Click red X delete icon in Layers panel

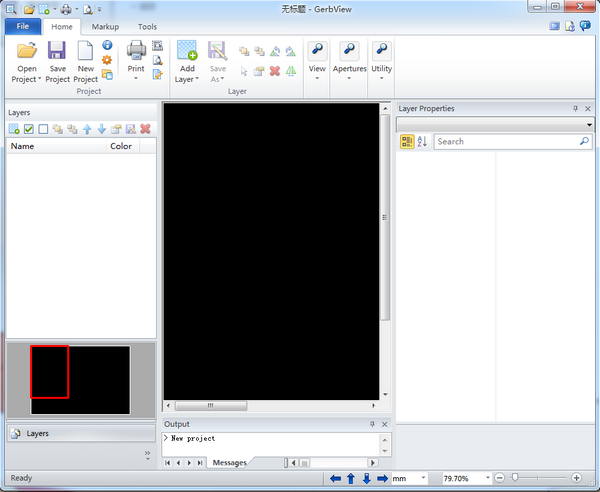(x=145, y=129)
